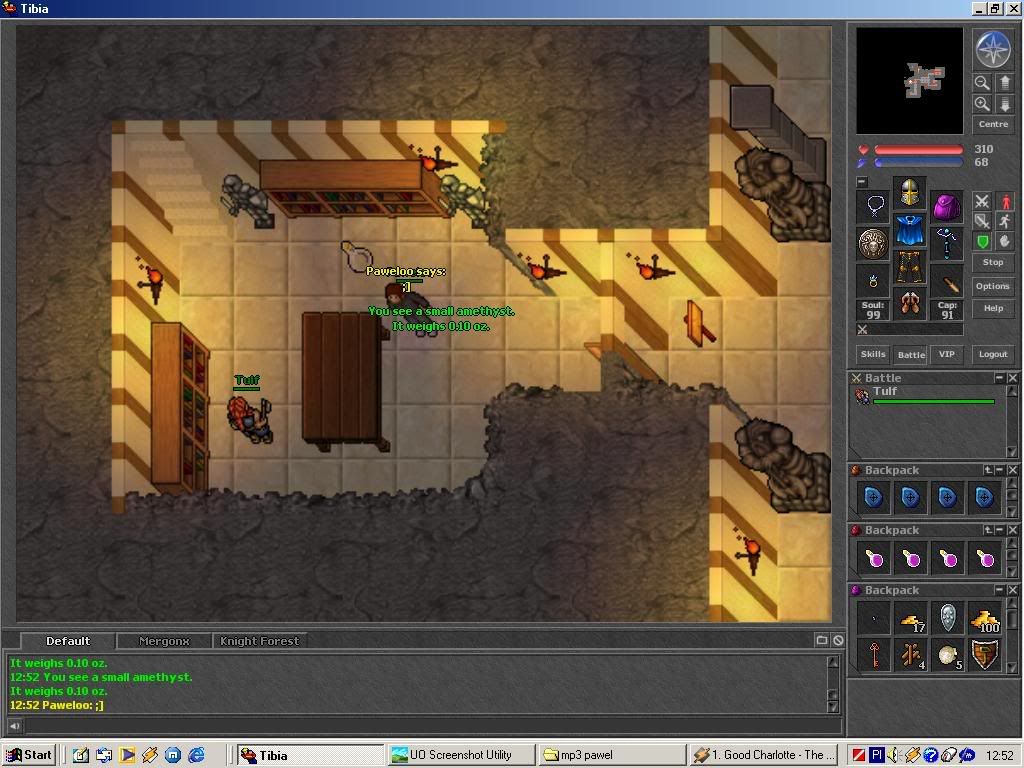The width and height of the screenshot is (1024, 768).
Task: Click the studded shield in backpack
Action: [x=947, y=618]
